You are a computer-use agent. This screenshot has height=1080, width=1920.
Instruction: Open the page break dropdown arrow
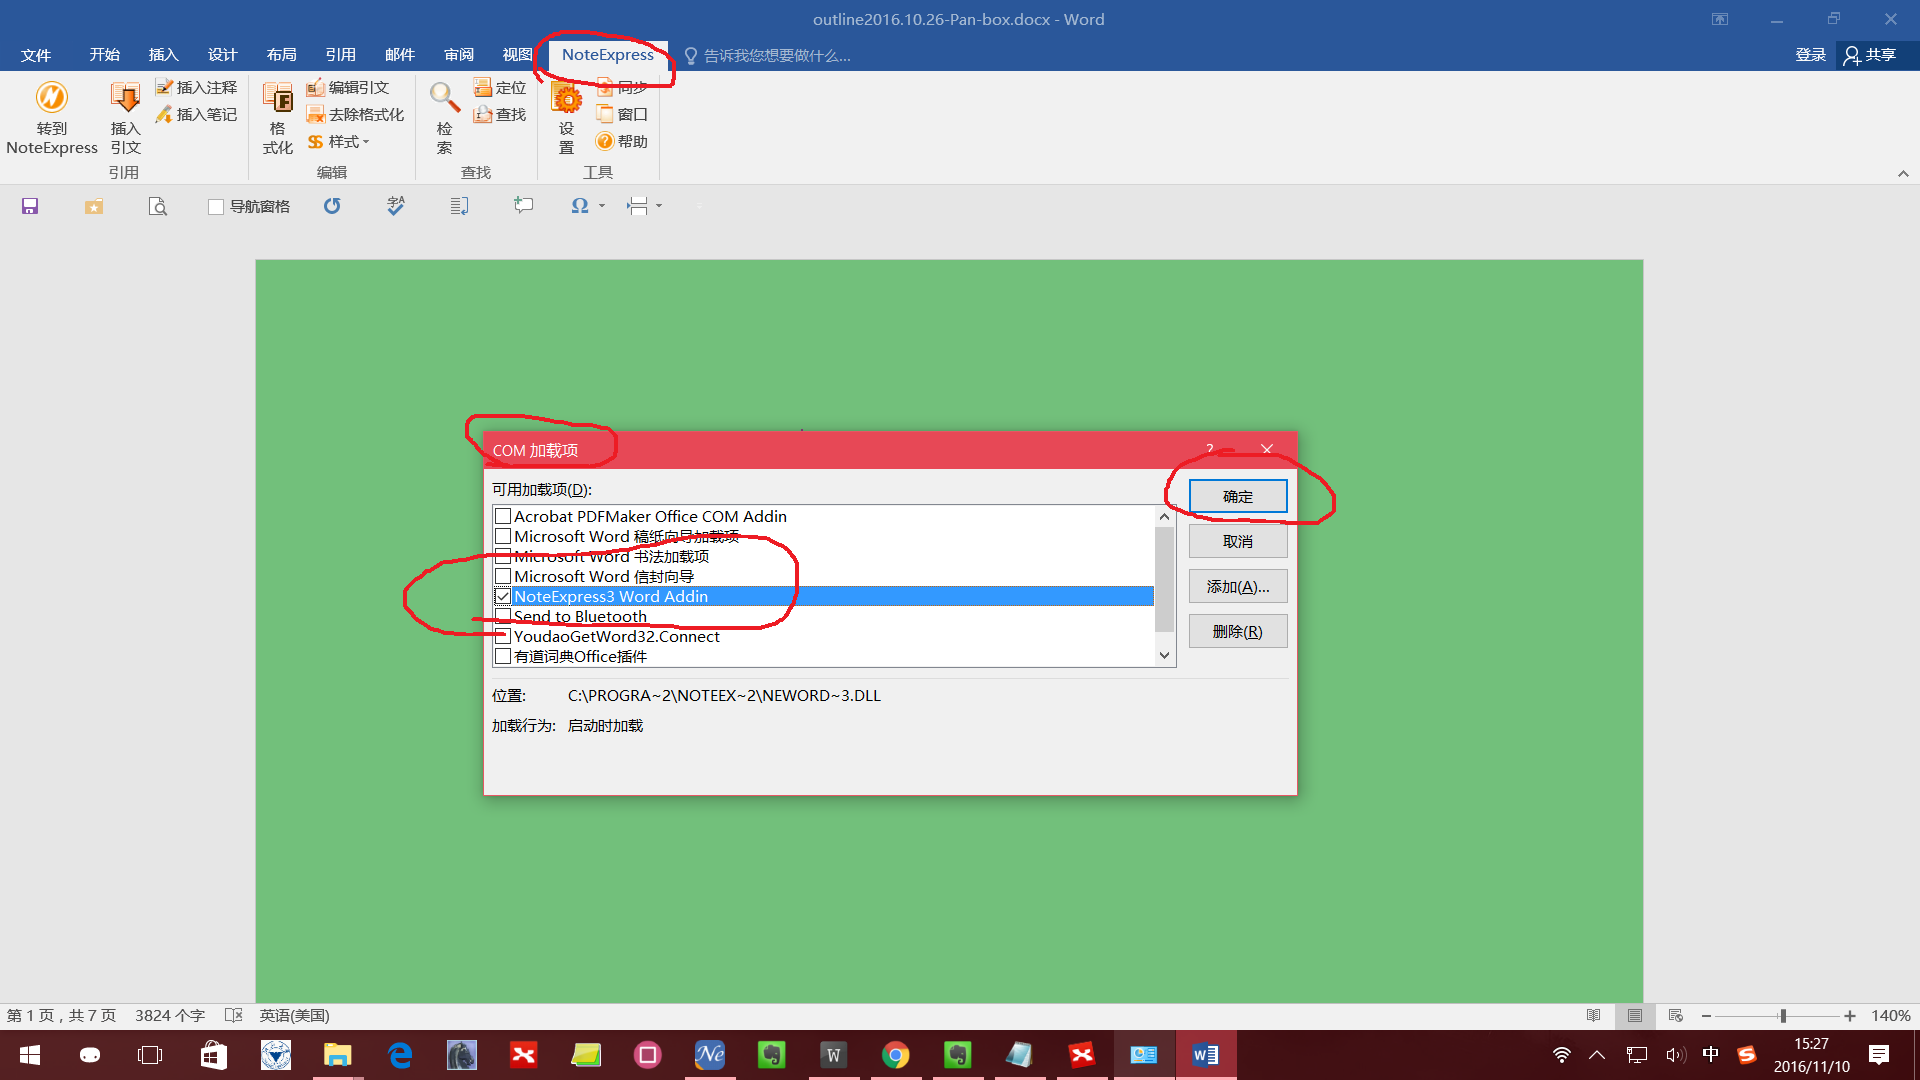point(659,206)
